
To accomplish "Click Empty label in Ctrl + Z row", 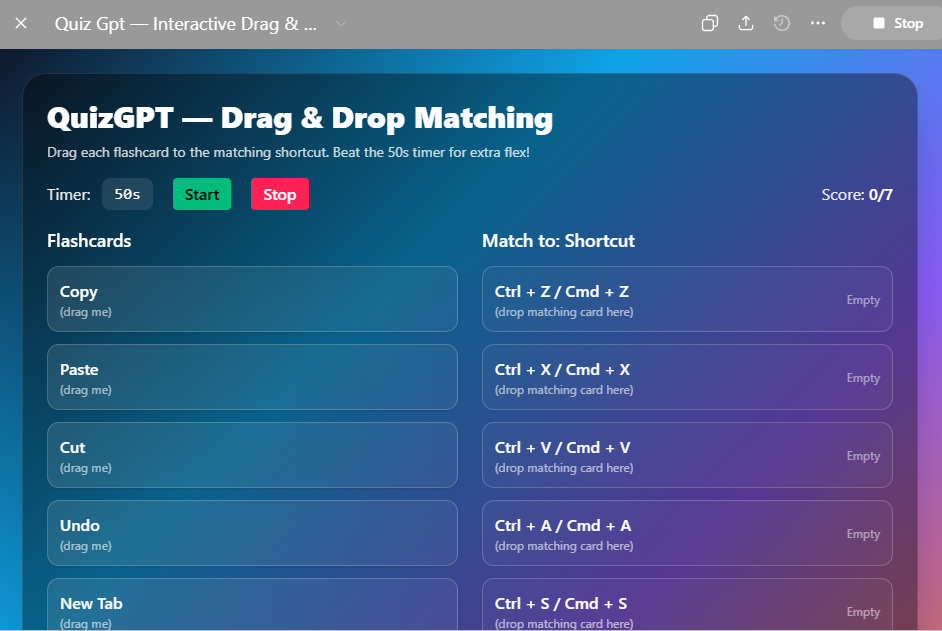I will (x=863, y=300).
